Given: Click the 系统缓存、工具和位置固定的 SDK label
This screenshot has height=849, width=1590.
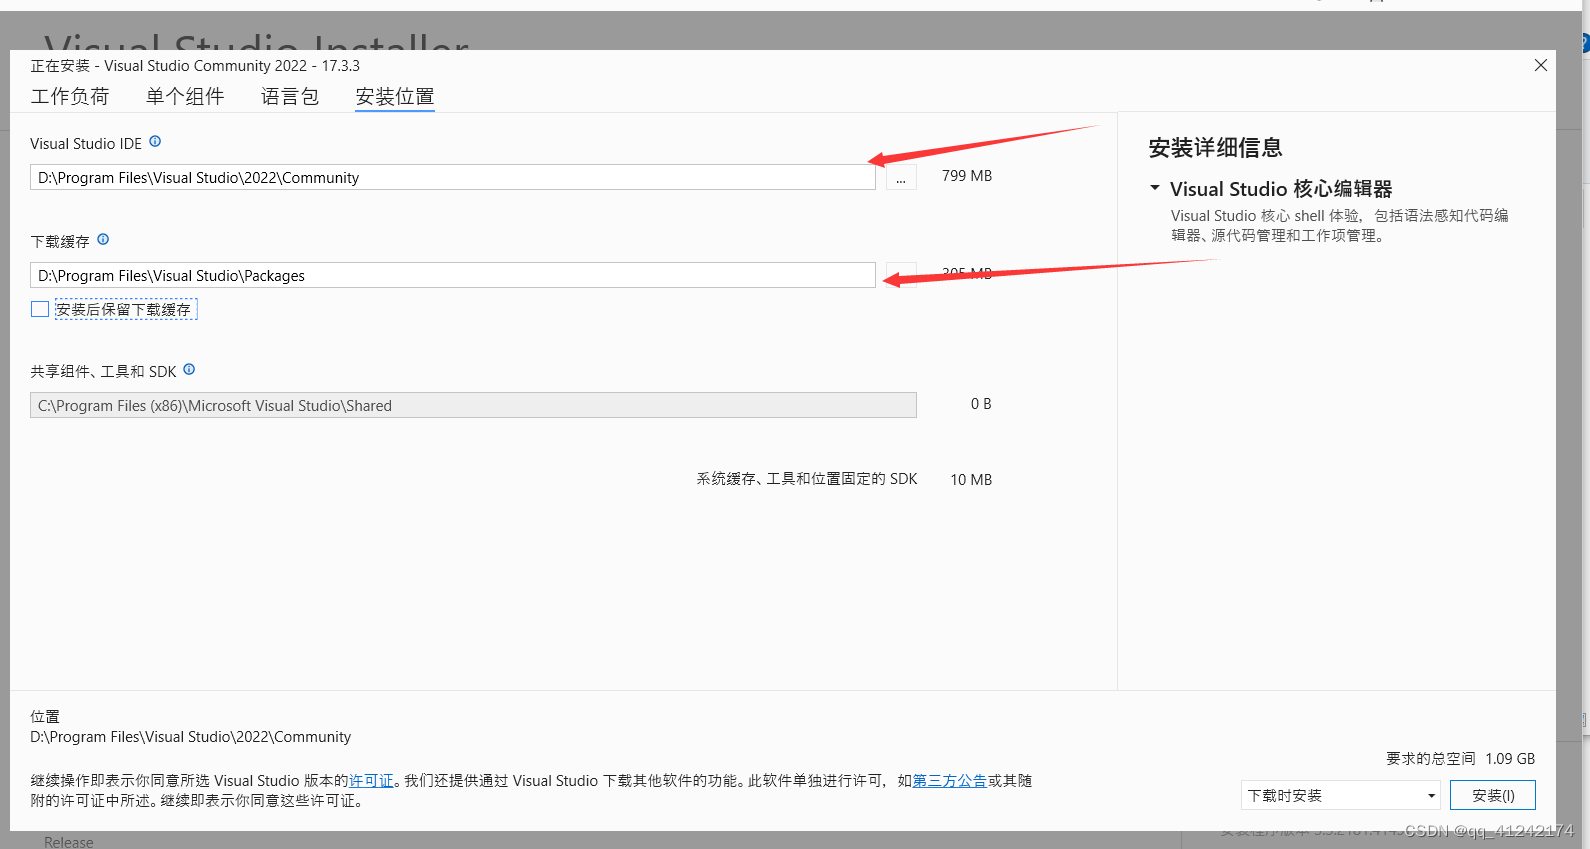Looking at the screenshot, I should [x=807, y=479].
